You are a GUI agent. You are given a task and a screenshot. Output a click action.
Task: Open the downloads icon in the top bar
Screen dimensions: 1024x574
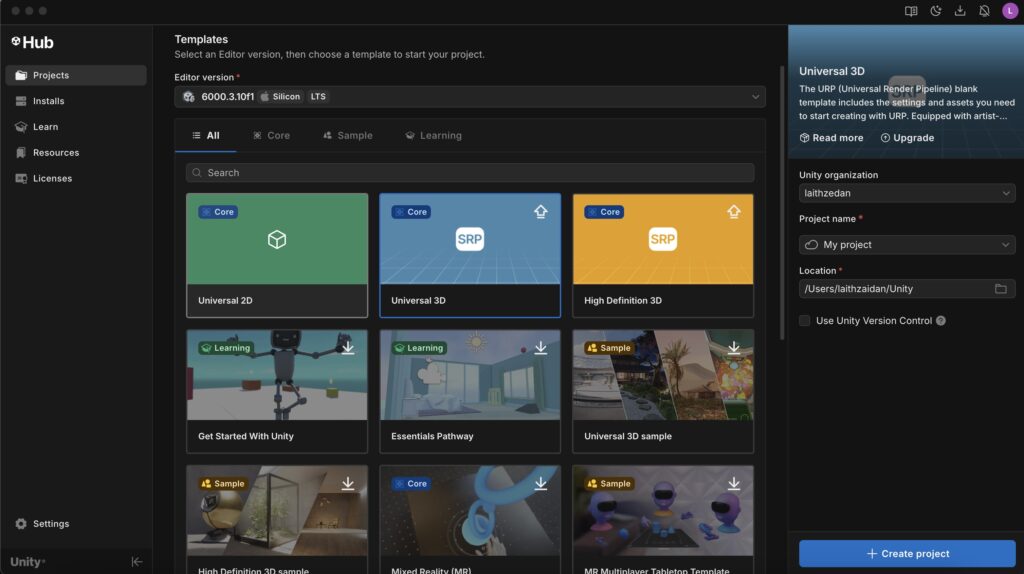point(960,11)
